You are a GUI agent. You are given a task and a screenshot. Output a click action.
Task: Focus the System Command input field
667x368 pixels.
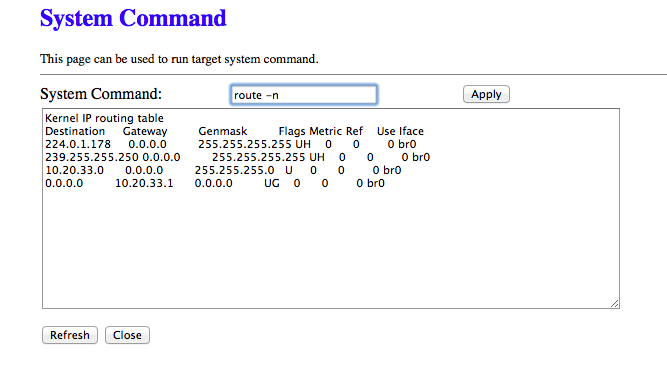(304, 94)
